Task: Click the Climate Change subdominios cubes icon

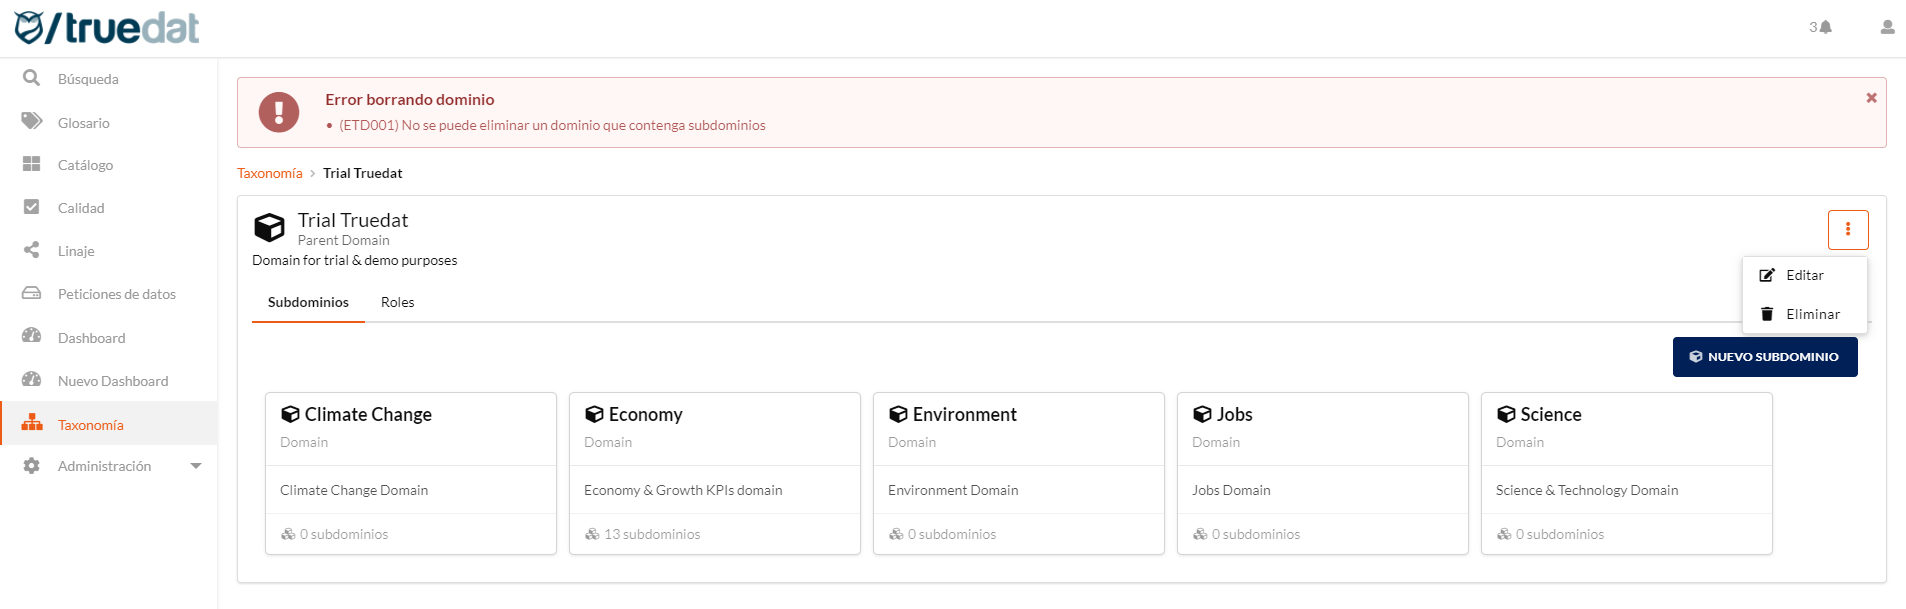Action: (288, 534)
